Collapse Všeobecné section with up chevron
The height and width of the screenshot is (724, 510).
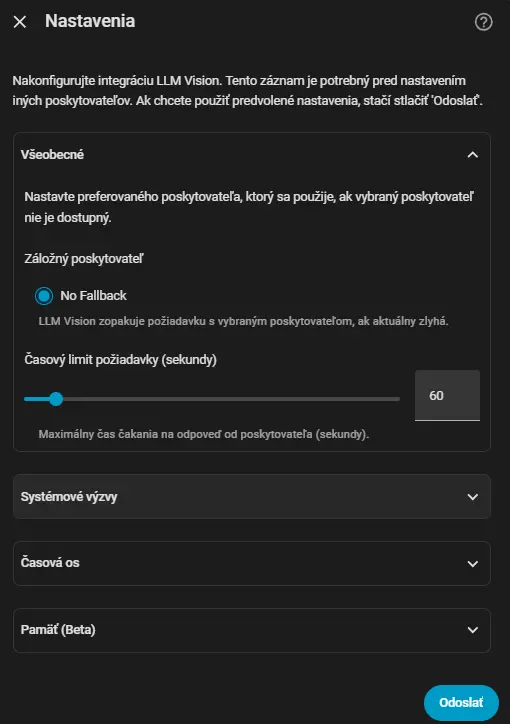473,155
